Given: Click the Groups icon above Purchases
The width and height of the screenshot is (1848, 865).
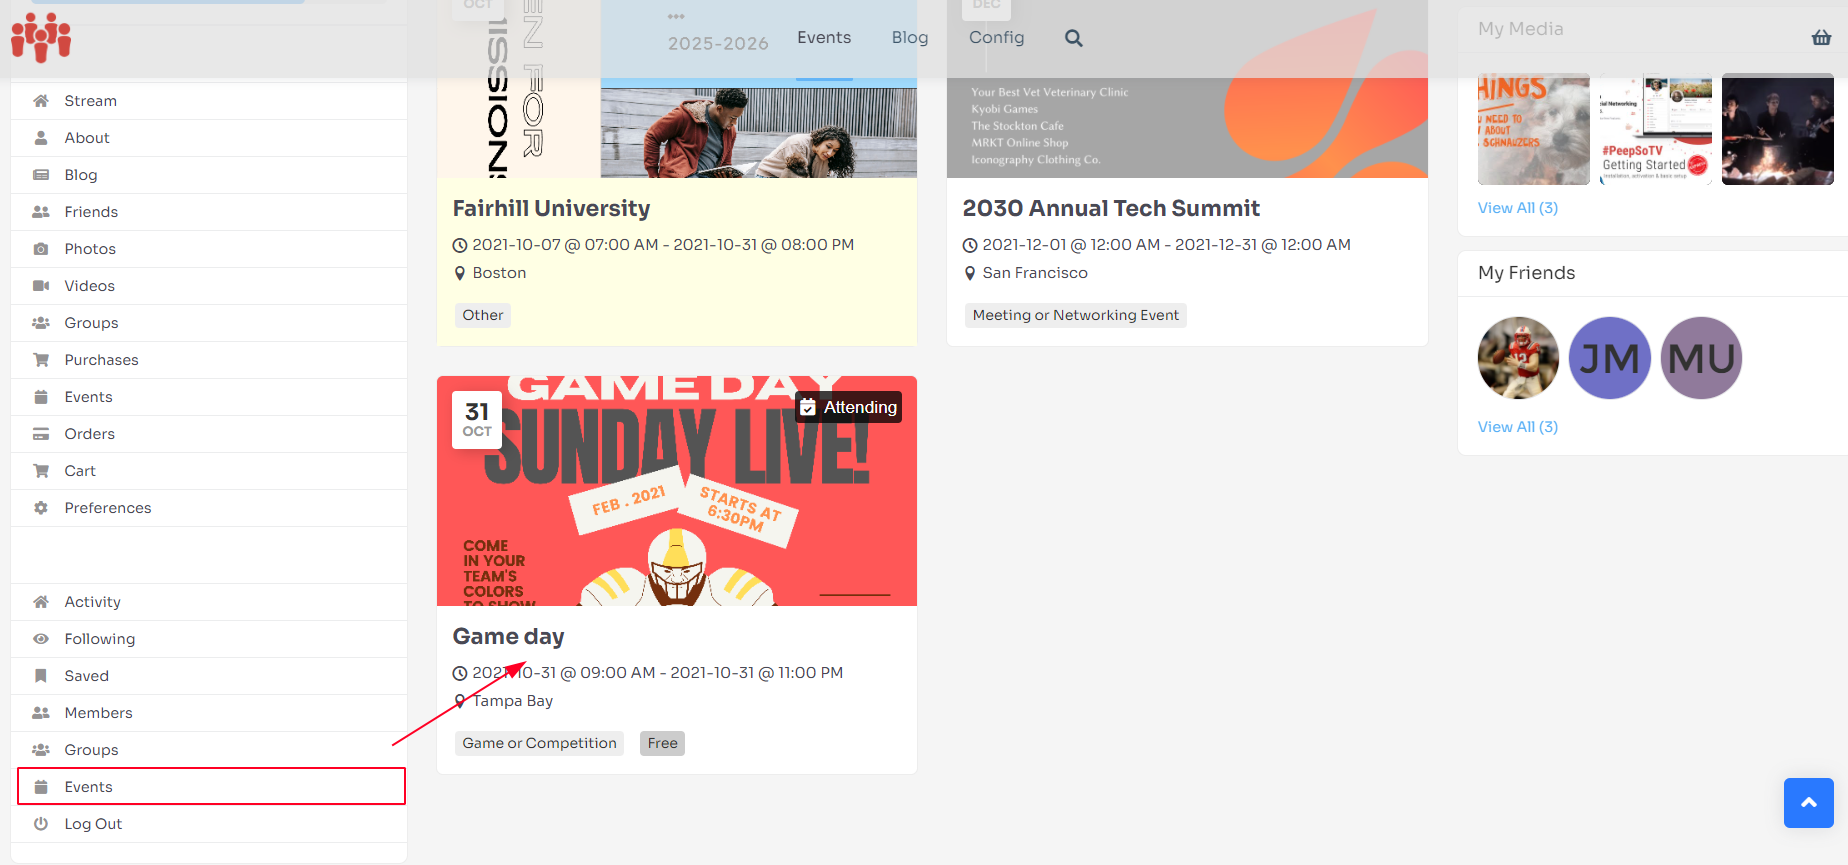Looking at the screenshot, I should 41,323.
